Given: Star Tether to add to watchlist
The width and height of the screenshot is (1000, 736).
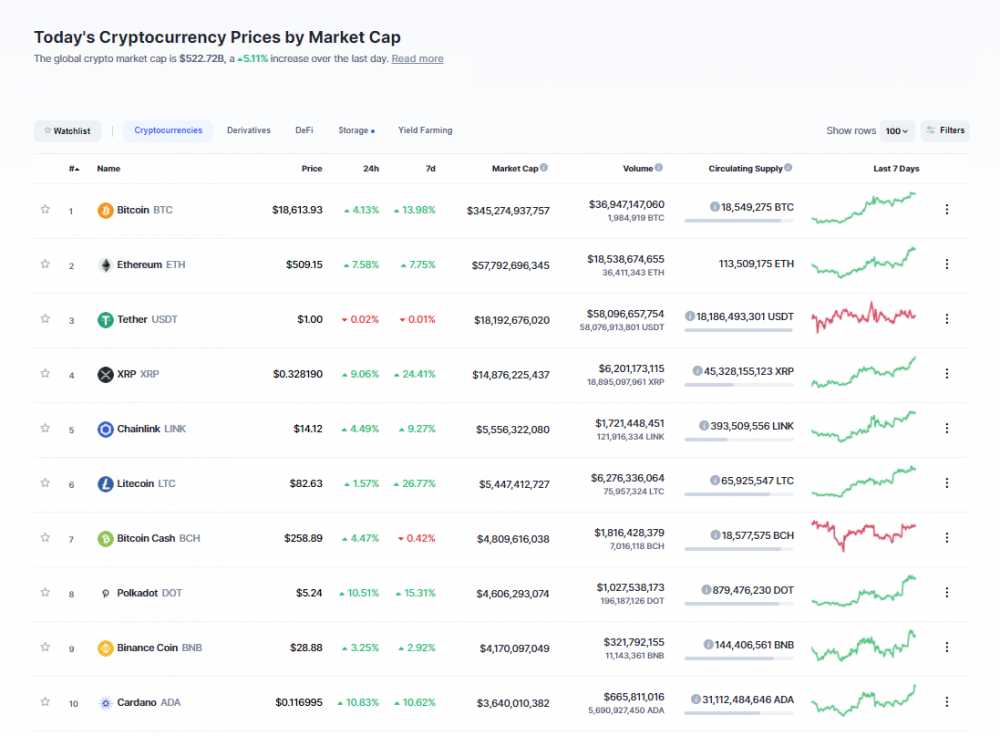Looking at the screenshot, I should click(x=45, y=319).
